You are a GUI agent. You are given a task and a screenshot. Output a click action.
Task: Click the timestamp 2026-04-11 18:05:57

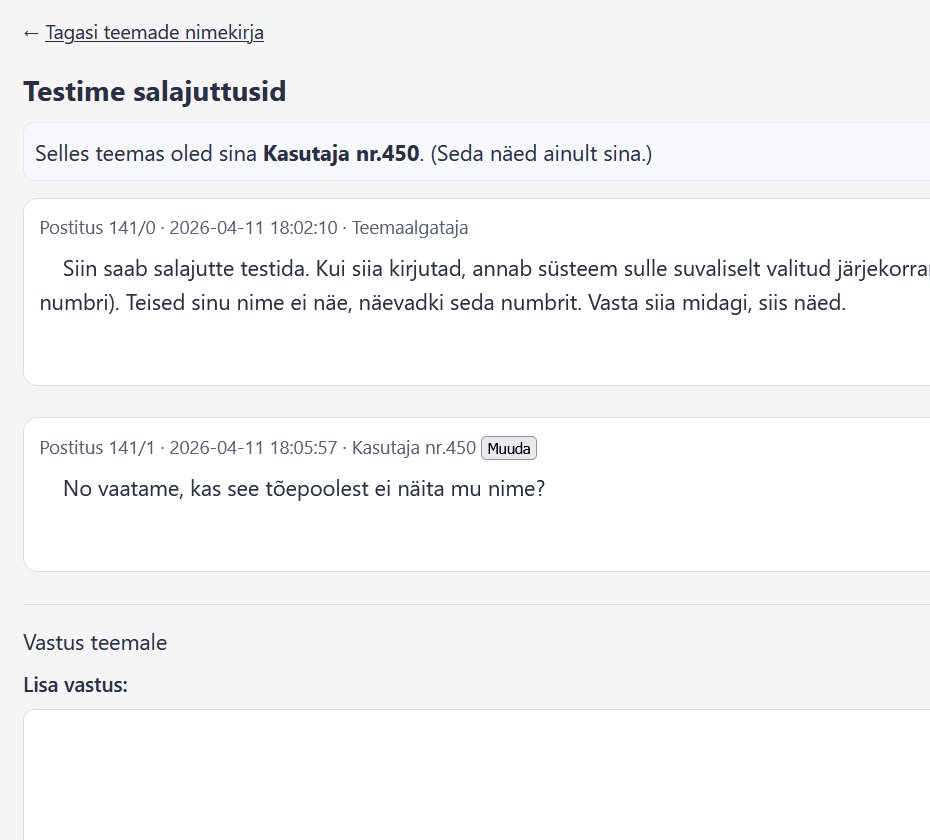coord(253,448)
